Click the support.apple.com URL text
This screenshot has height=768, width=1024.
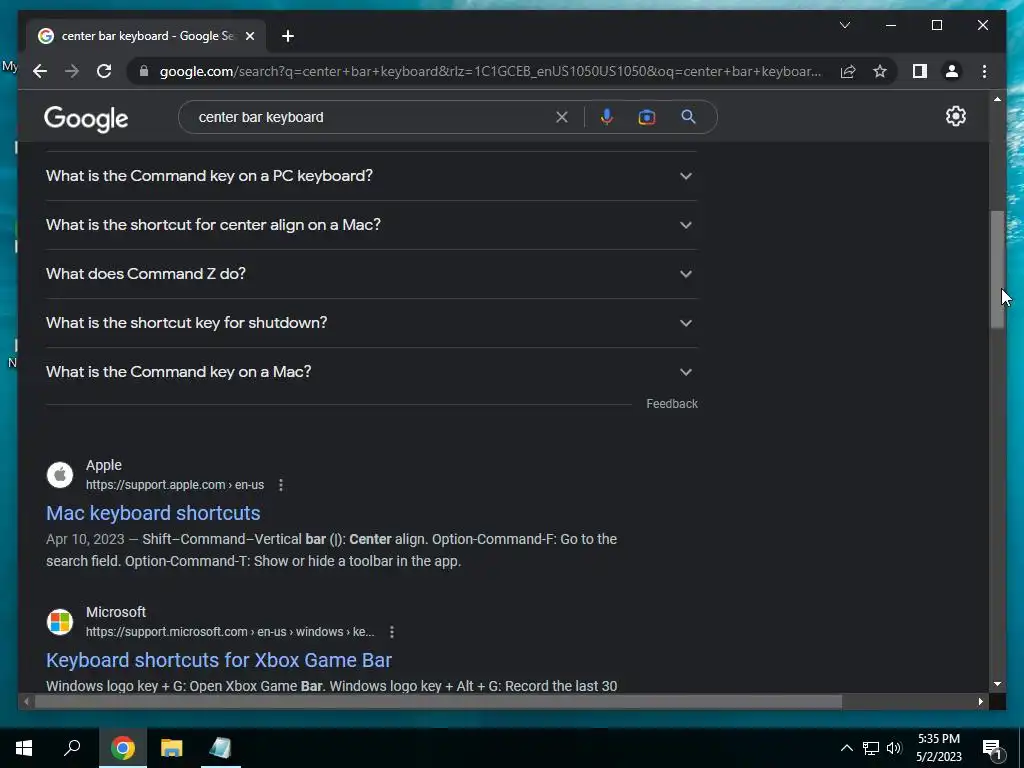(174, 485)
